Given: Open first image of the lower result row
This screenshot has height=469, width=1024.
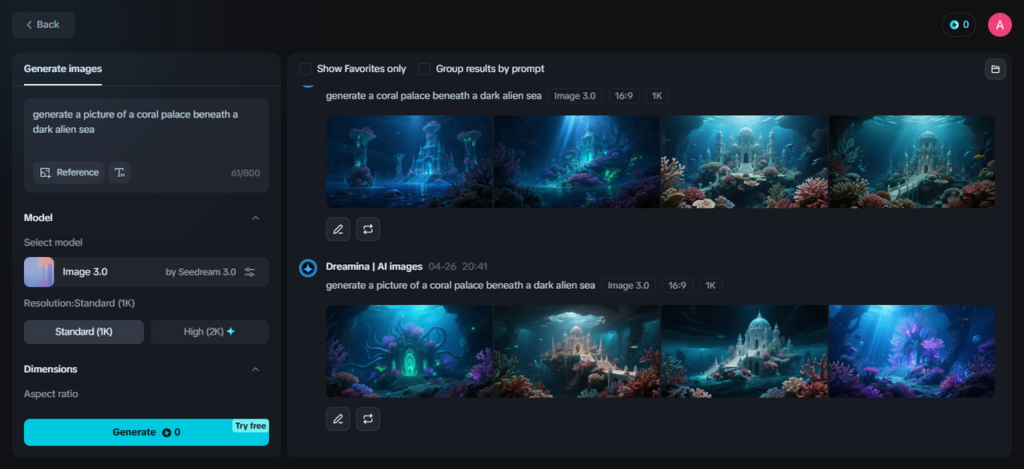Looking at the screenshot, I should click(409, 351).
